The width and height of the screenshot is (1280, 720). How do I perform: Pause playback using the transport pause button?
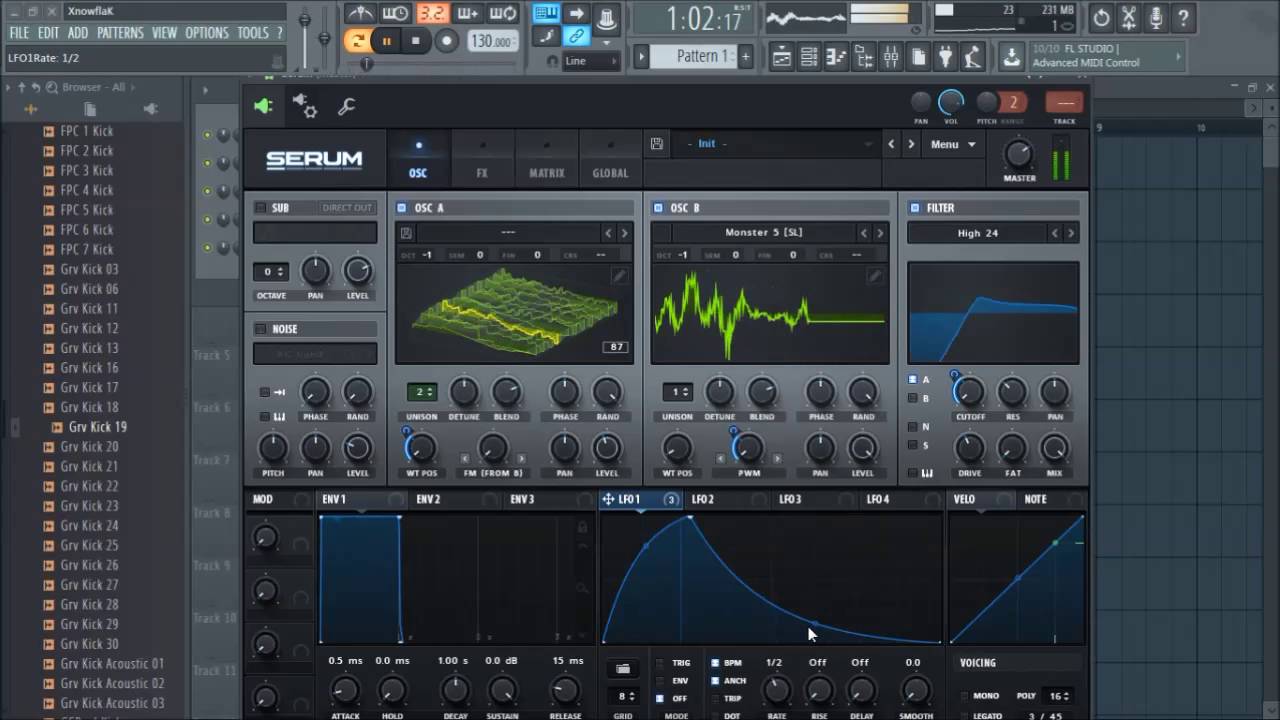click(386, 41)
